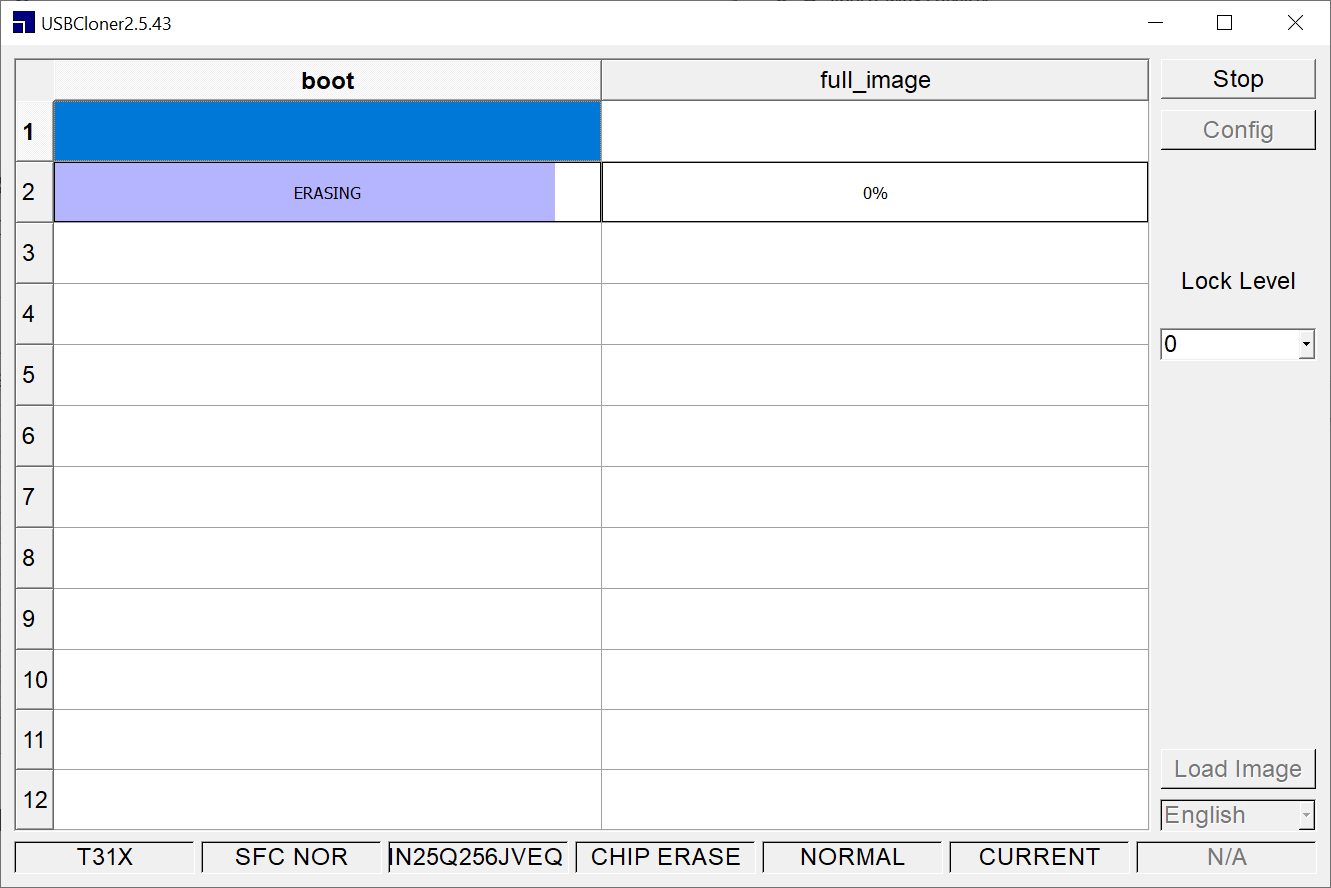Screen dimensions: 1331x888
Task: Close the USBCloner window
Action: coord(1295,23)
